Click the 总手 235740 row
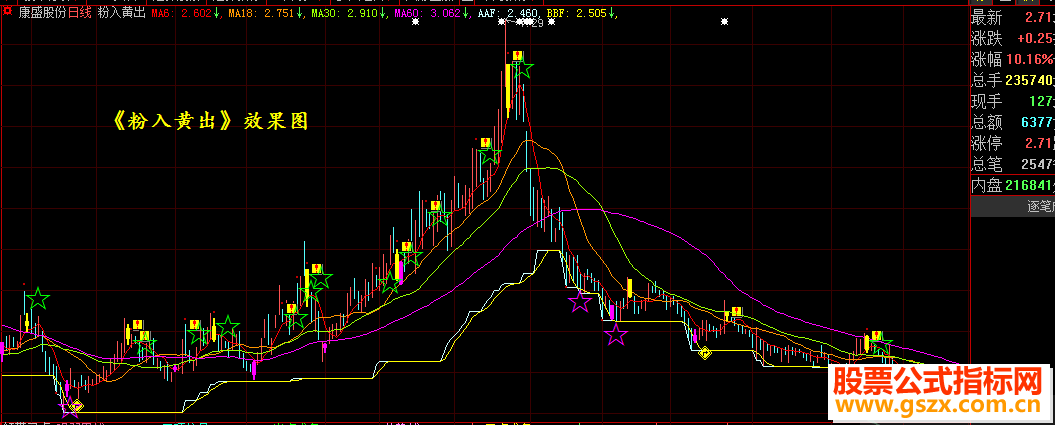Viewport: 1055px width, 425px height. [1013, 81]
